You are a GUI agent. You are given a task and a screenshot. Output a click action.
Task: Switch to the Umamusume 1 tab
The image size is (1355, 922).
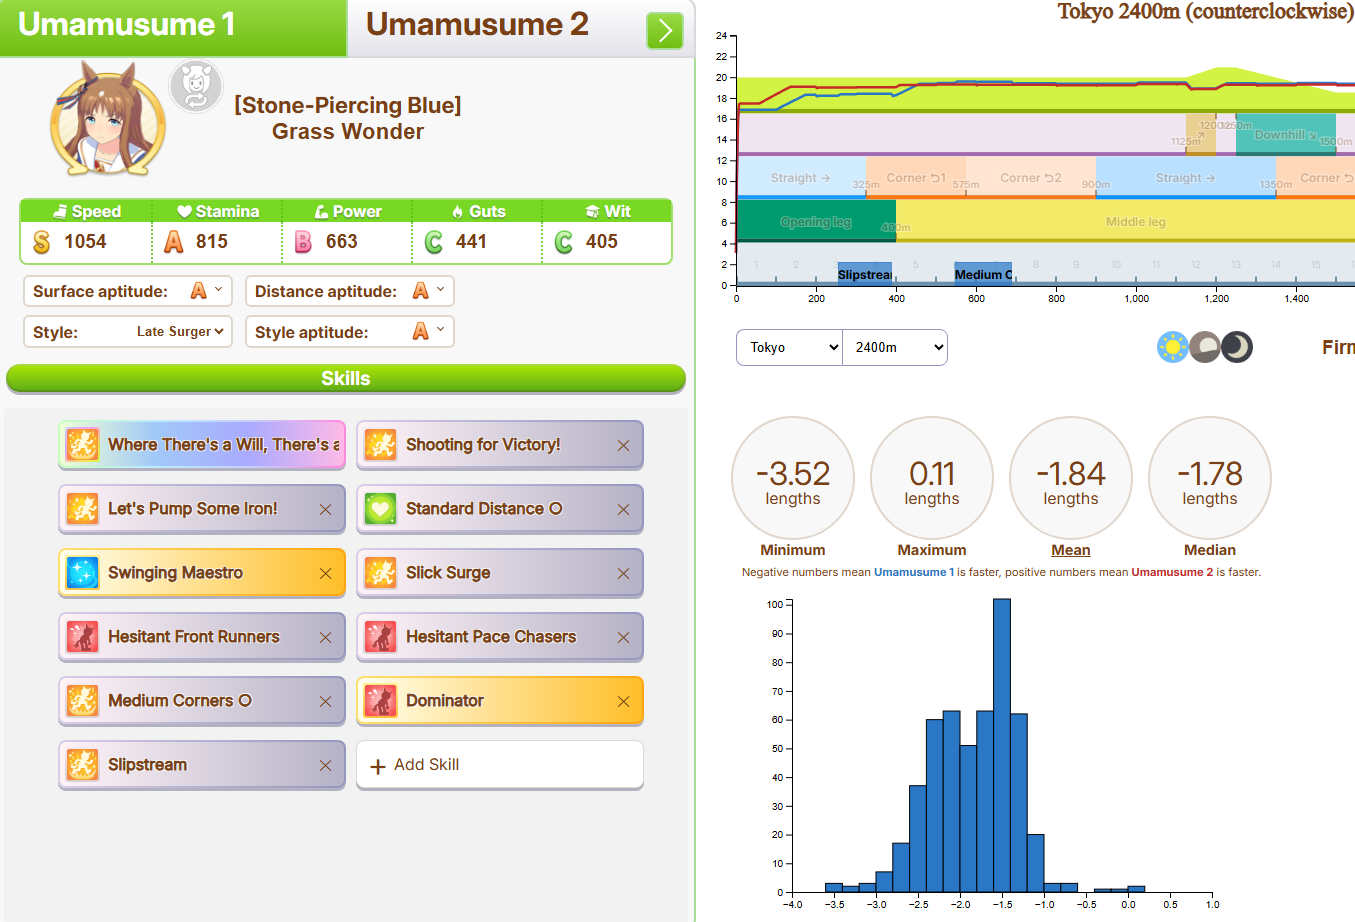(173, 27)
